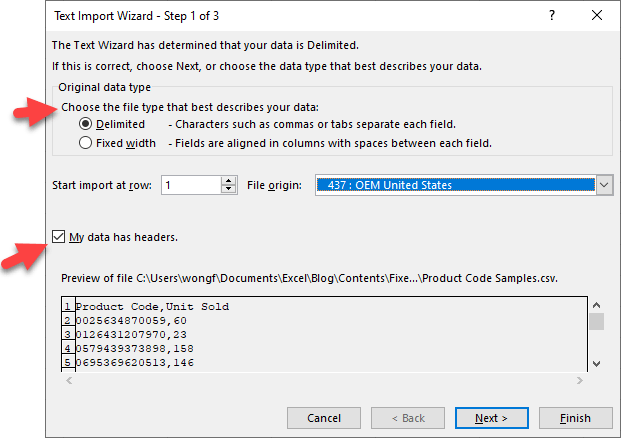Select the Delimited radio button

(86, 124)
